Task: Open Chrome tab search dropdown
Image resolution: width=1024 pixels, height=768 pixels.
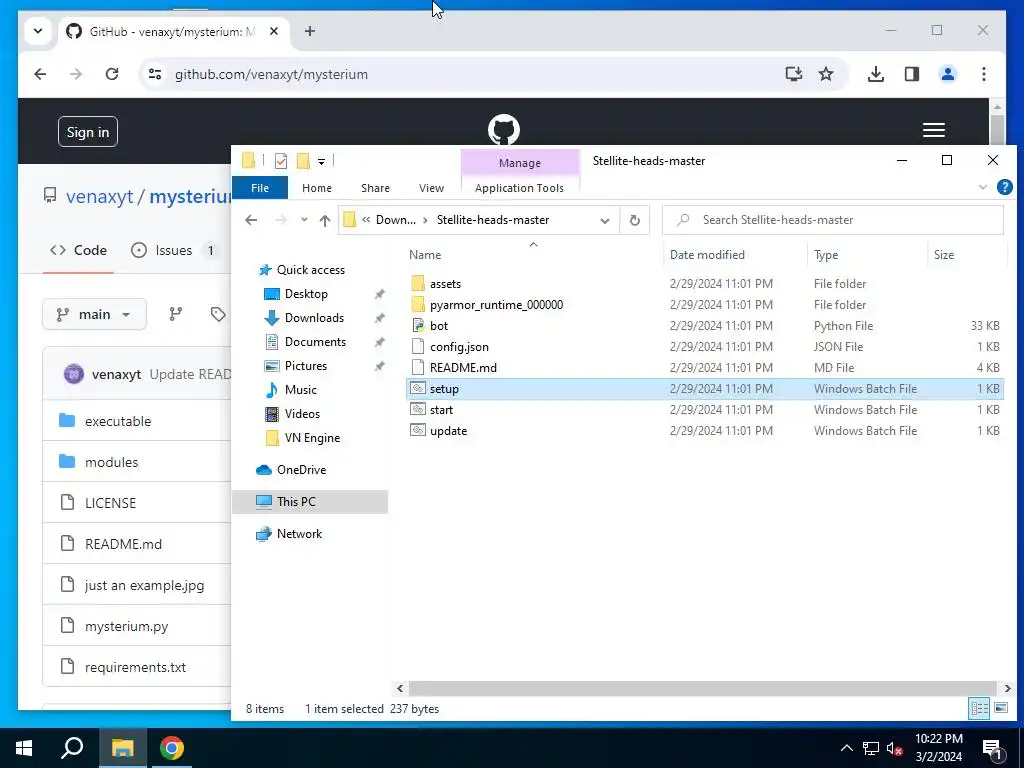Action: (38, 31)
